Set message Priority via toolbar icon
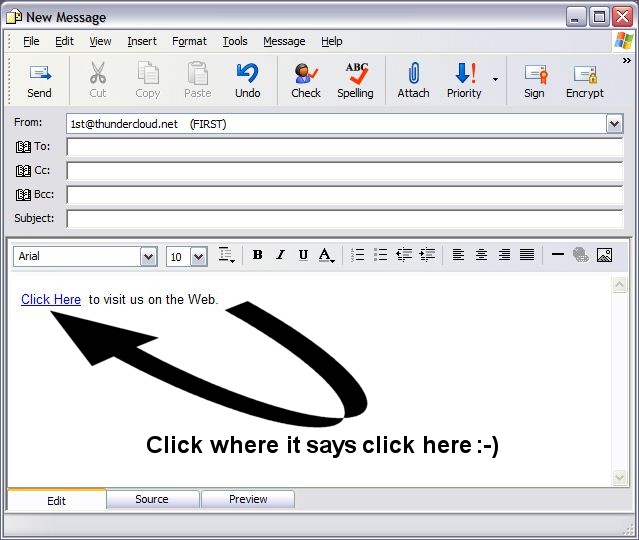Image resolution: width=639 pixels, height=540 pixels. click(x=464, y=81)
